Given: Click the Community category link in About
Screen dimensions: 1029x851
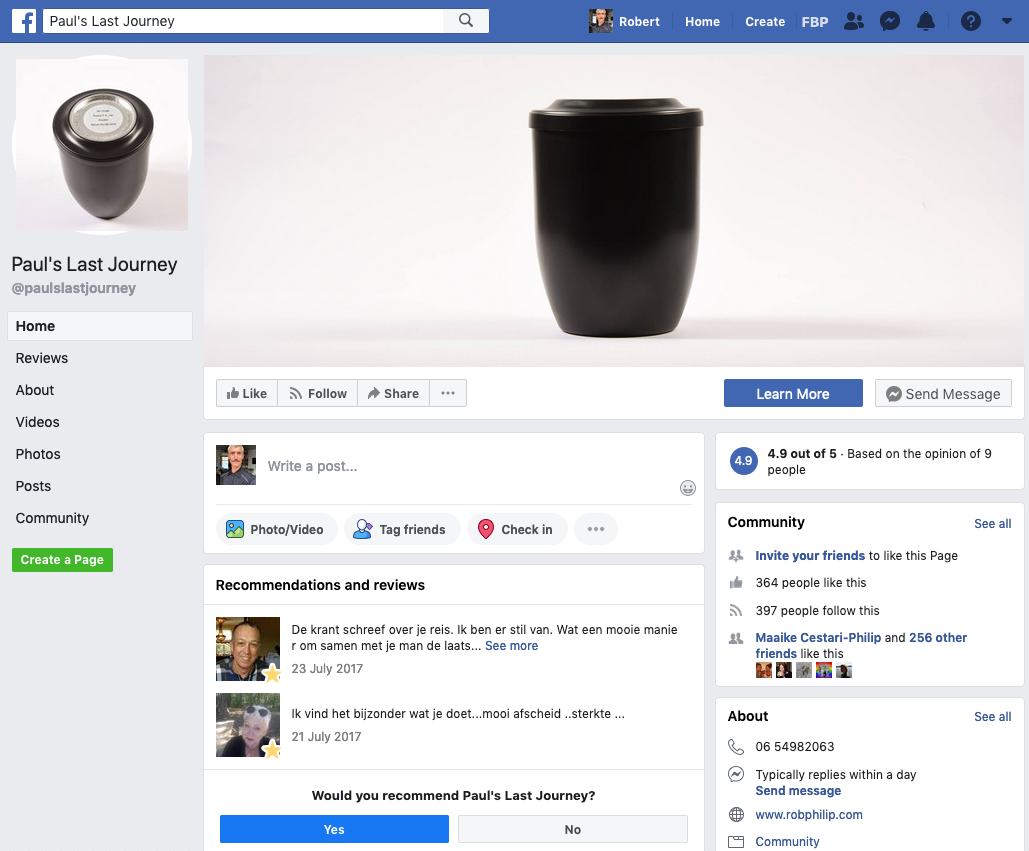Looking at the screenshot, I should tap(787, 842).
